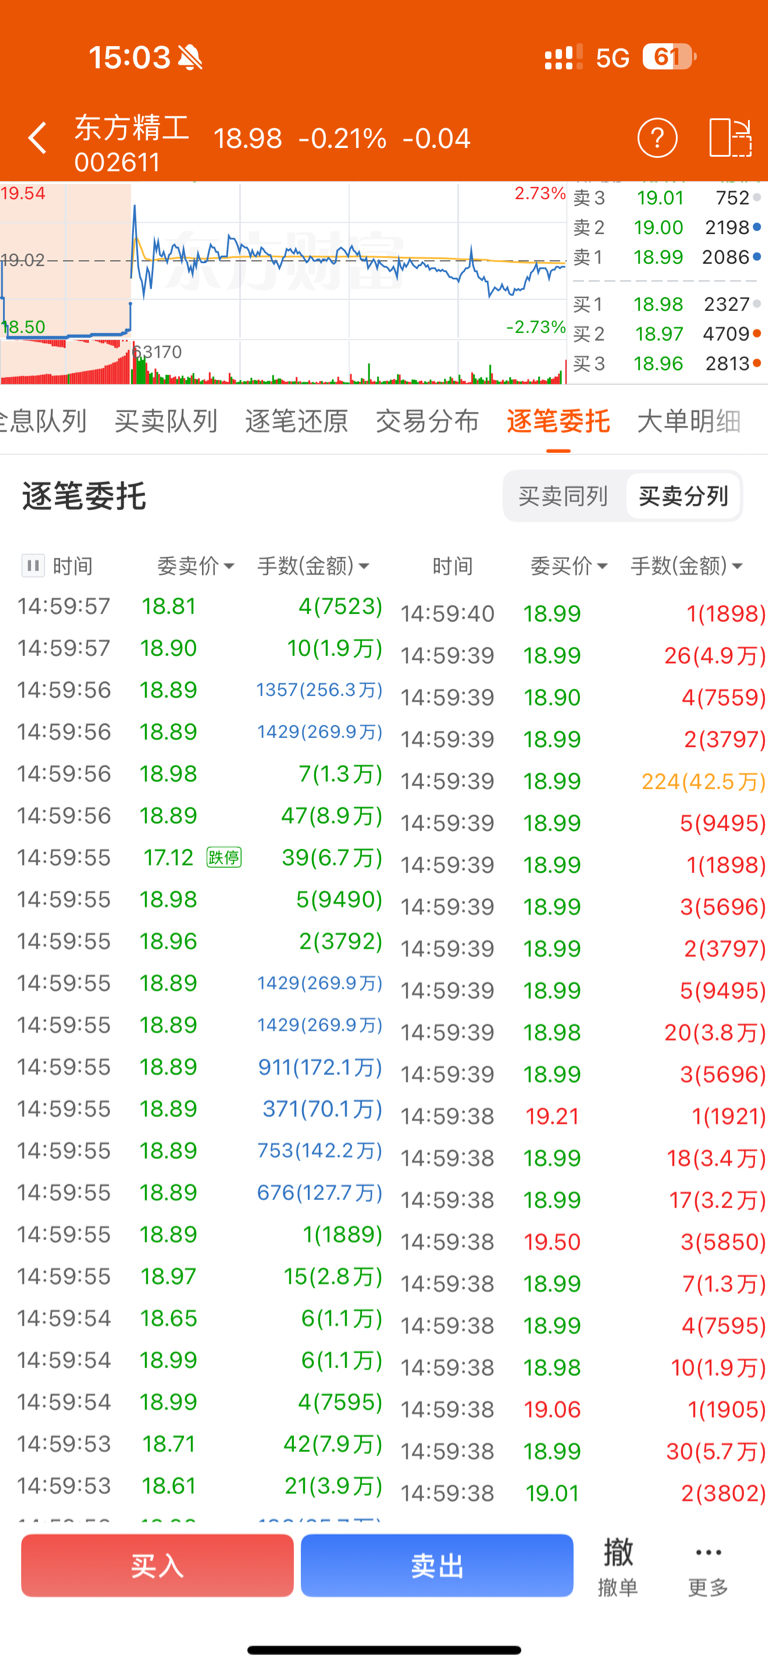The width and height of the screenshot is (768, 1669).
Task: Select 买2 quote row 18.97
Action: tap(667, 334)
